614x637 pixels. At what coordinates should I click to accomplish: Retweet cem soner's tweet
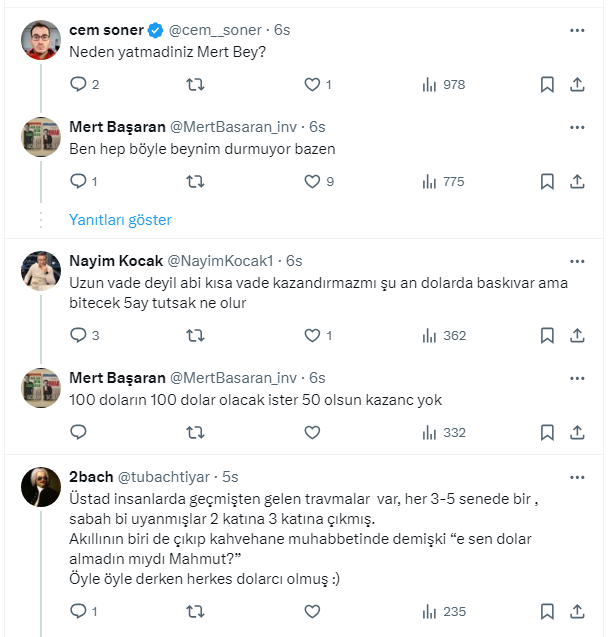(x=196, y=85)
